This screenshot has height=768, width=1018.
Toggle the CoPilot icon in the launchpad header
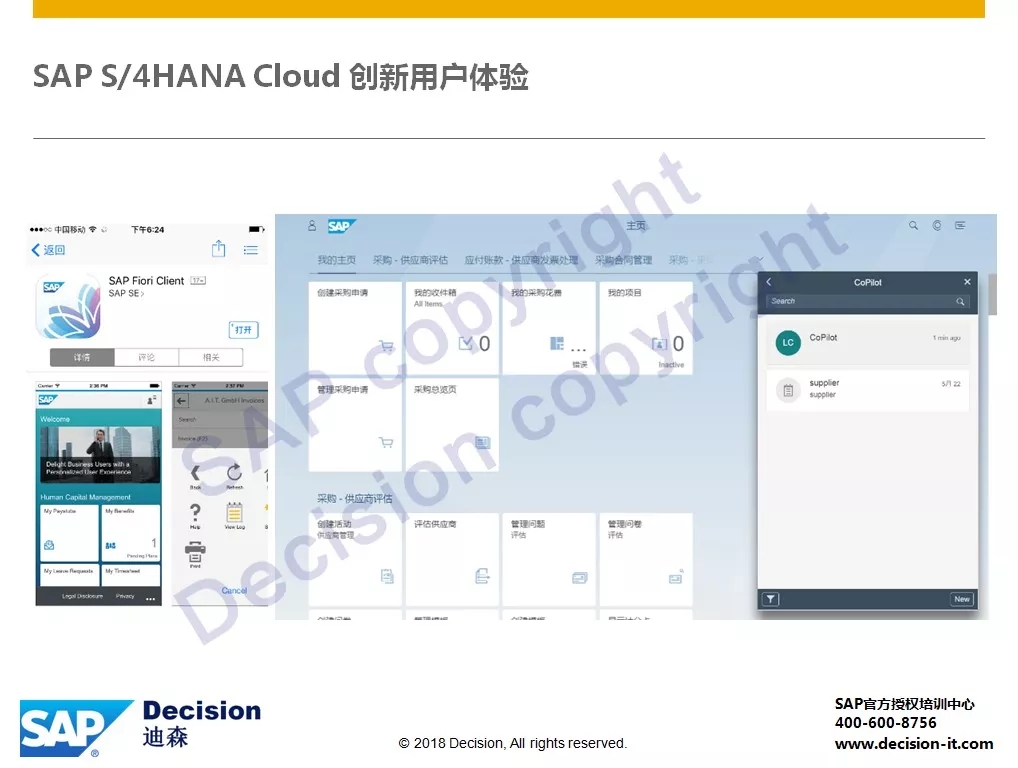tap(937, 225)
